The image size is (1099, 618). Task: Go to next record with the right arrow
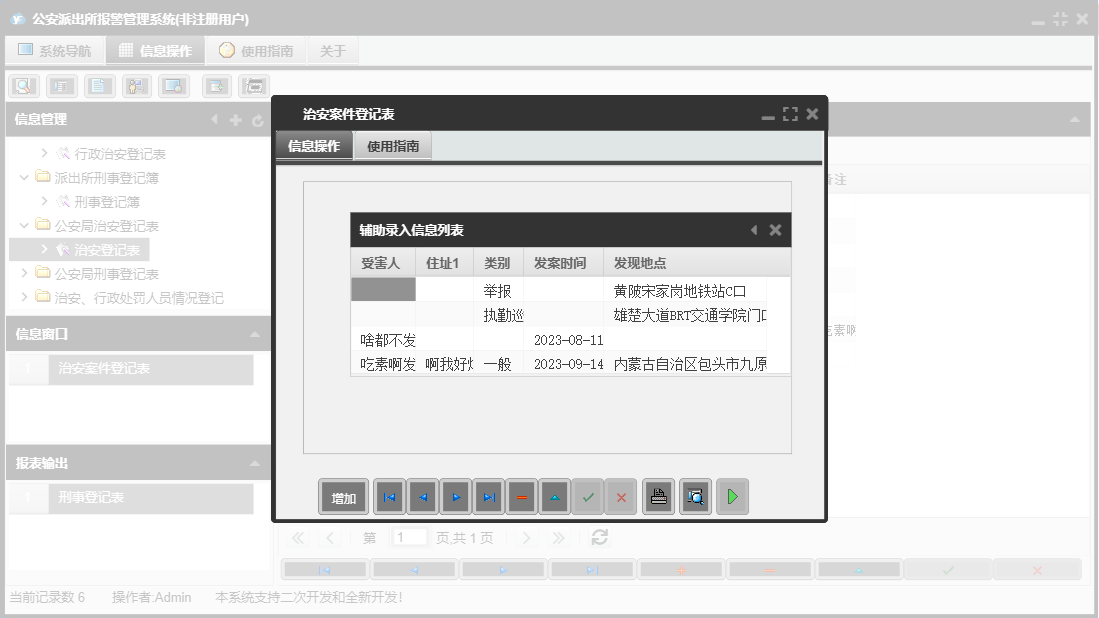pyautogui.click(x=456, y=497)
